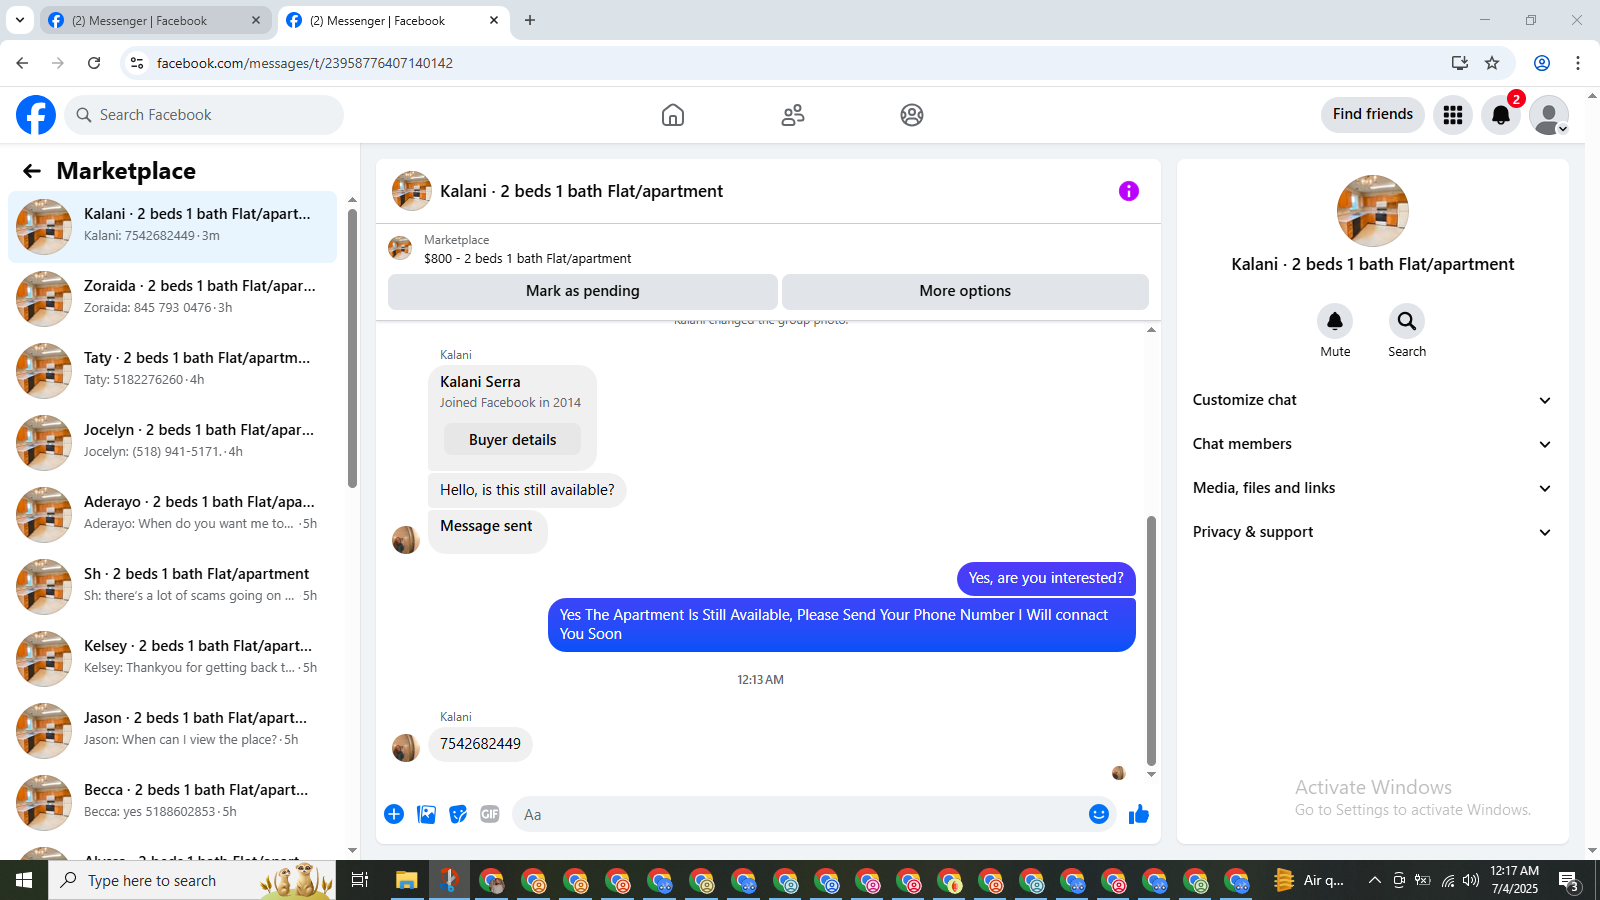Viewport: 1600px width, 900px height.
Task: Search in conversation with magnifier icon
Action: (1407, 321)
